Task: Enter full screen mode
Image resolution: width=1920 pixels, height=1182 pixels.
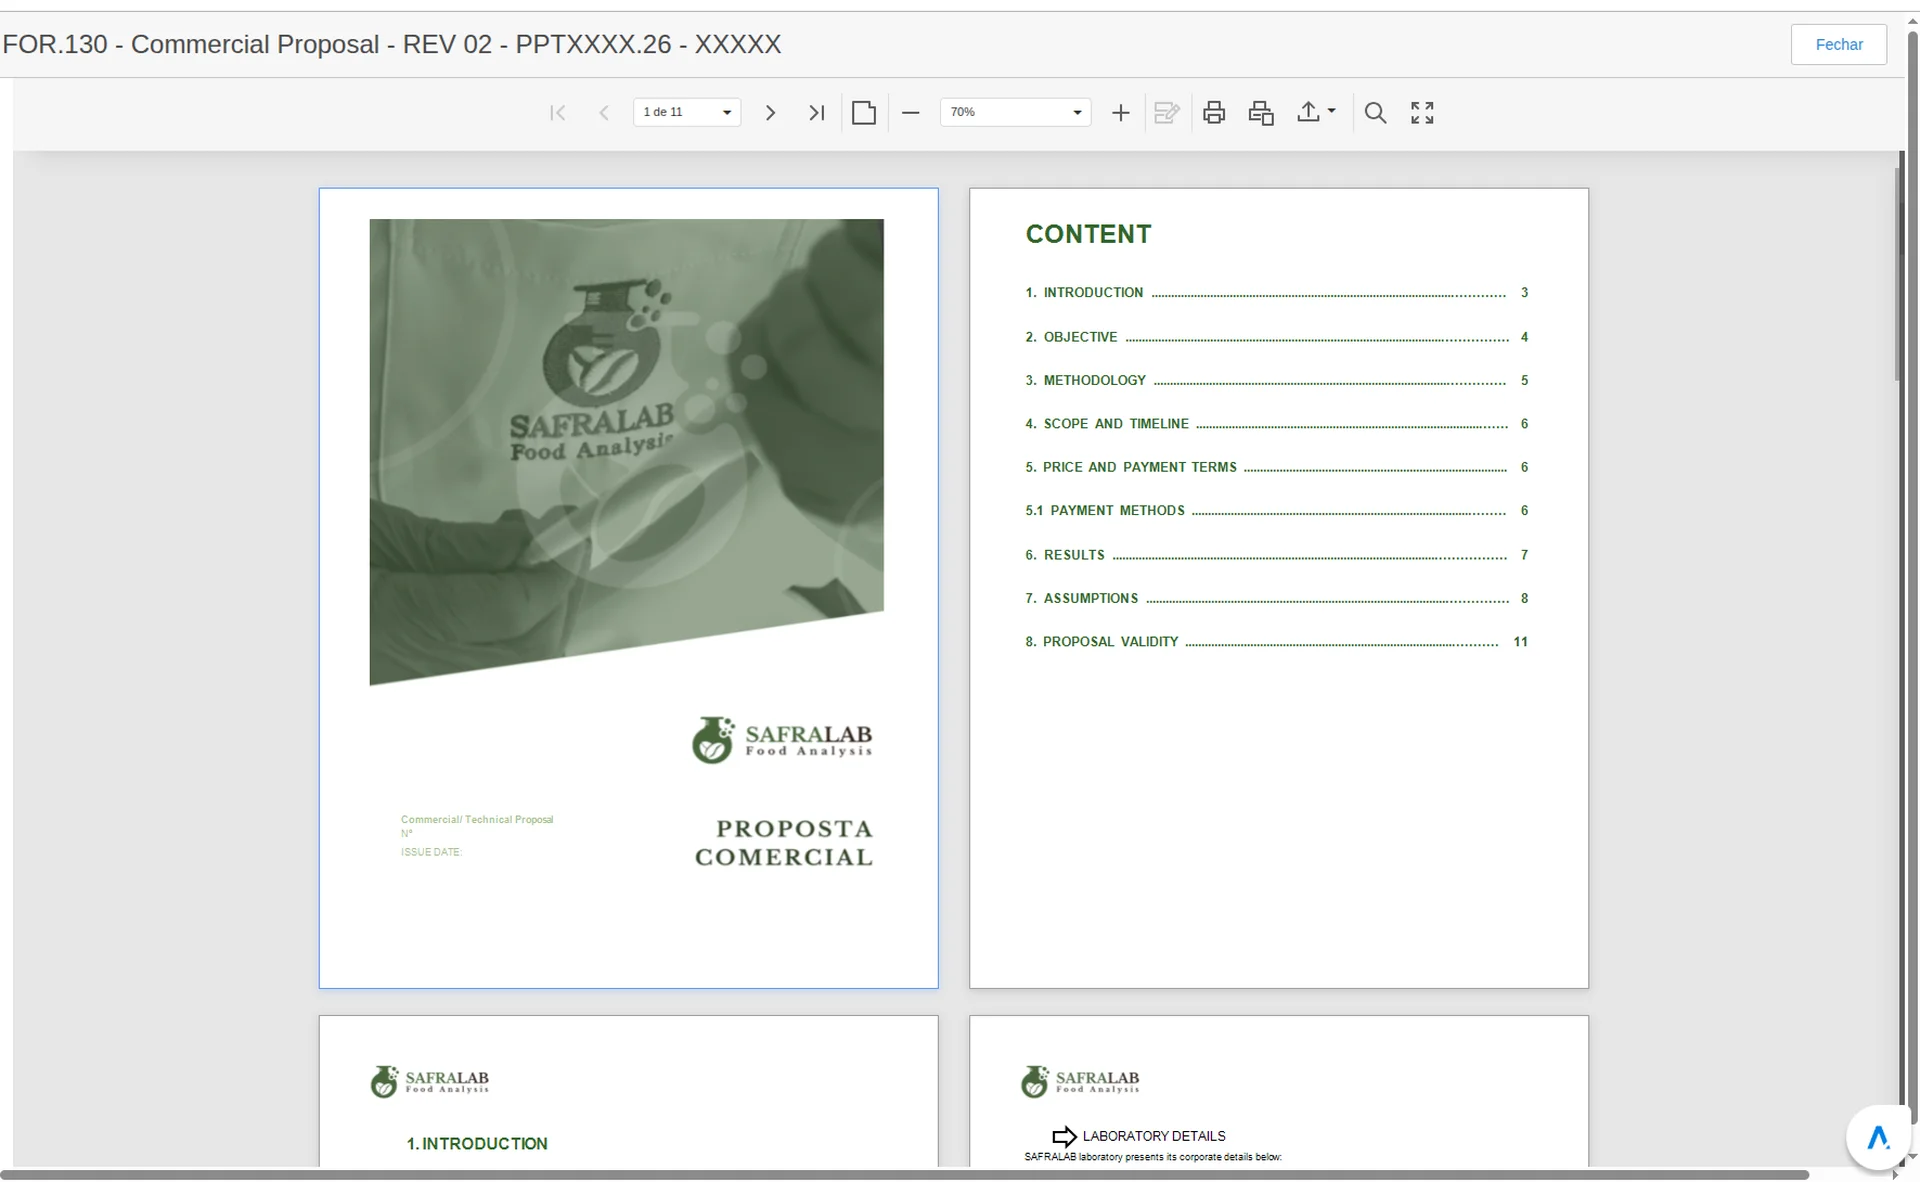Action: [x=1422, y=113]
